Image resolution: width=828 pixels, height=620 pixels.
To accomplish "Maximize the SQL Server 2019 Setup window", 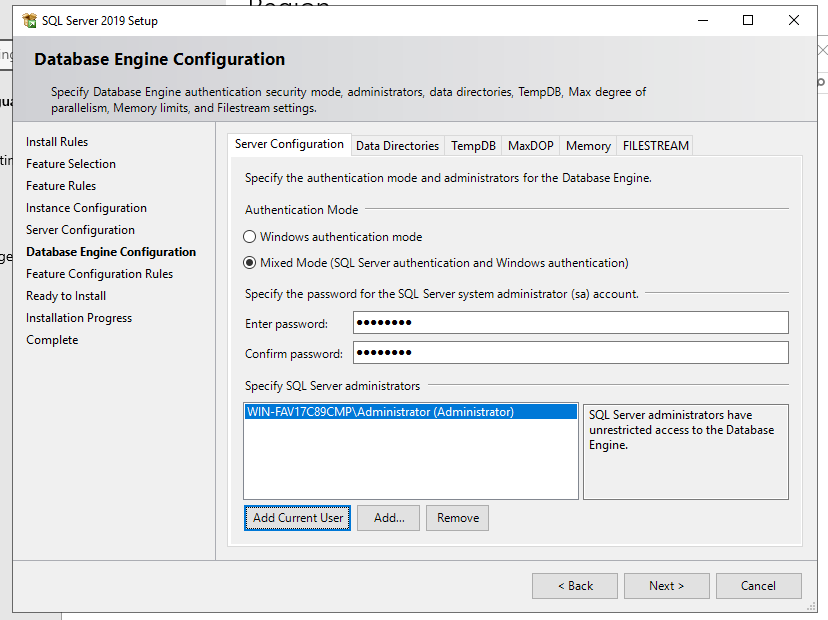I will pos(748,21).
